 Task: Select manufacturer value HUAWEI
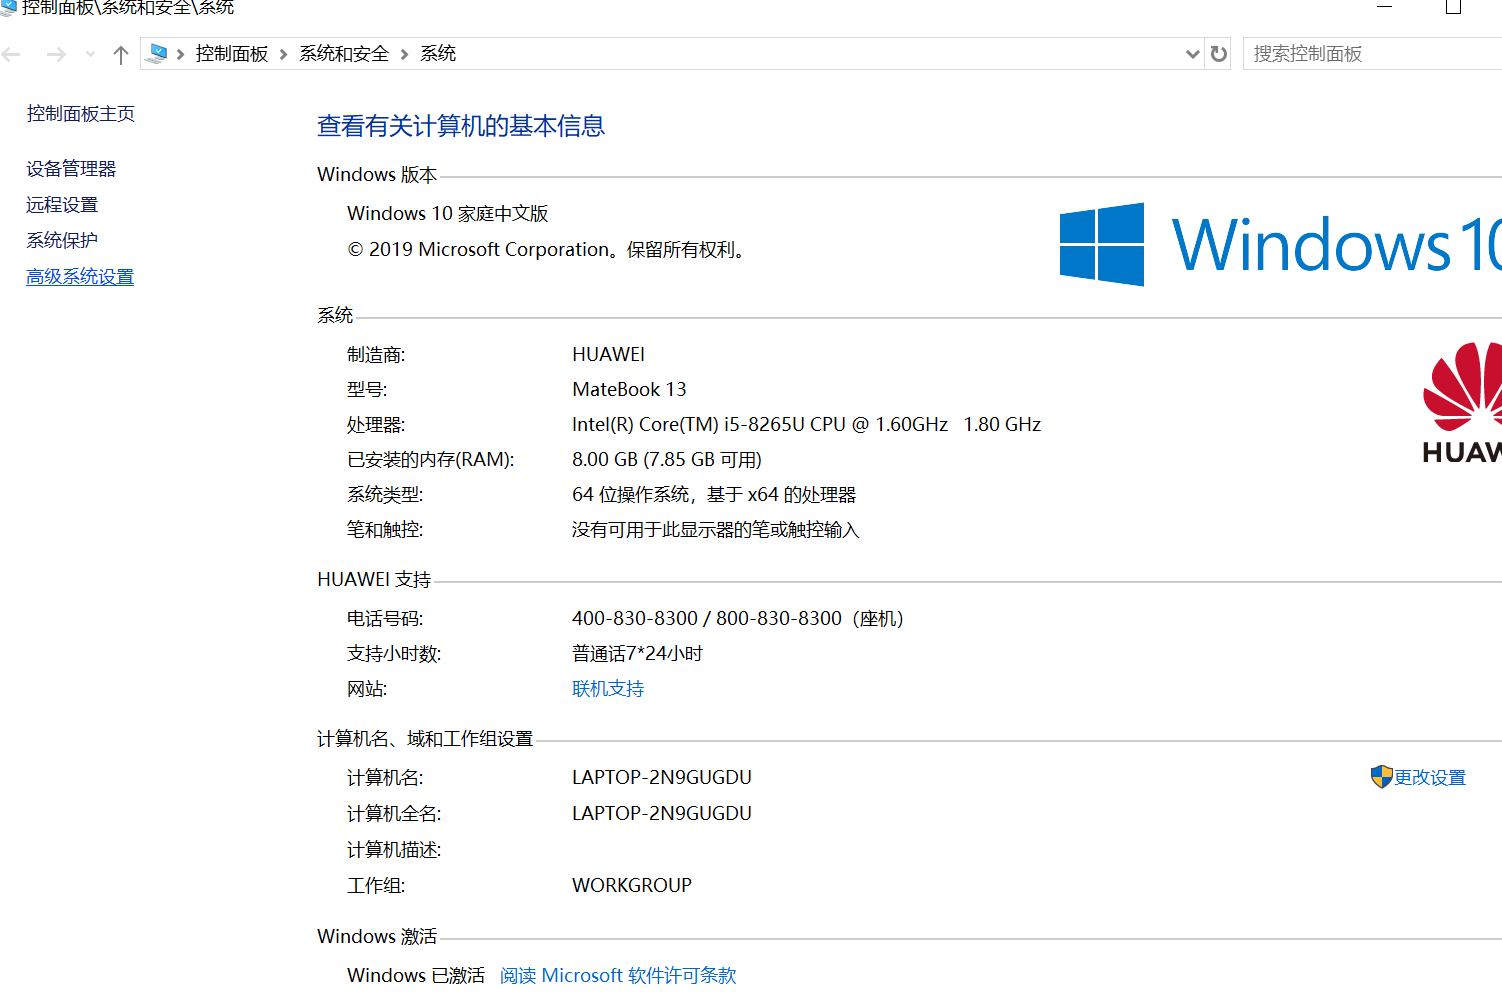tap(608, 355)
